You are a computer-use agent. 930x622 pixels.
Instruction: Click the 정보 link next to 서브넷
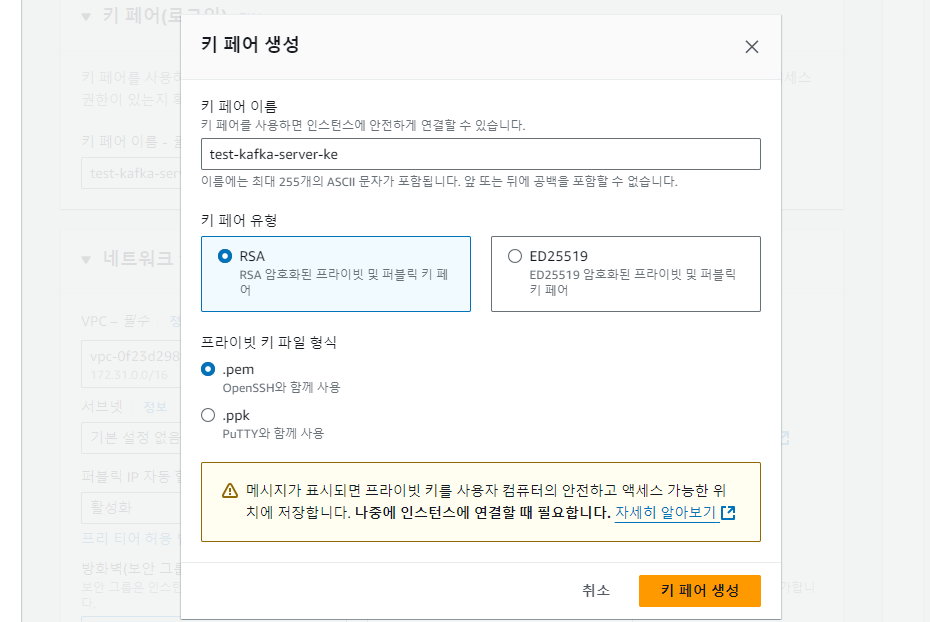pos(155,407)
